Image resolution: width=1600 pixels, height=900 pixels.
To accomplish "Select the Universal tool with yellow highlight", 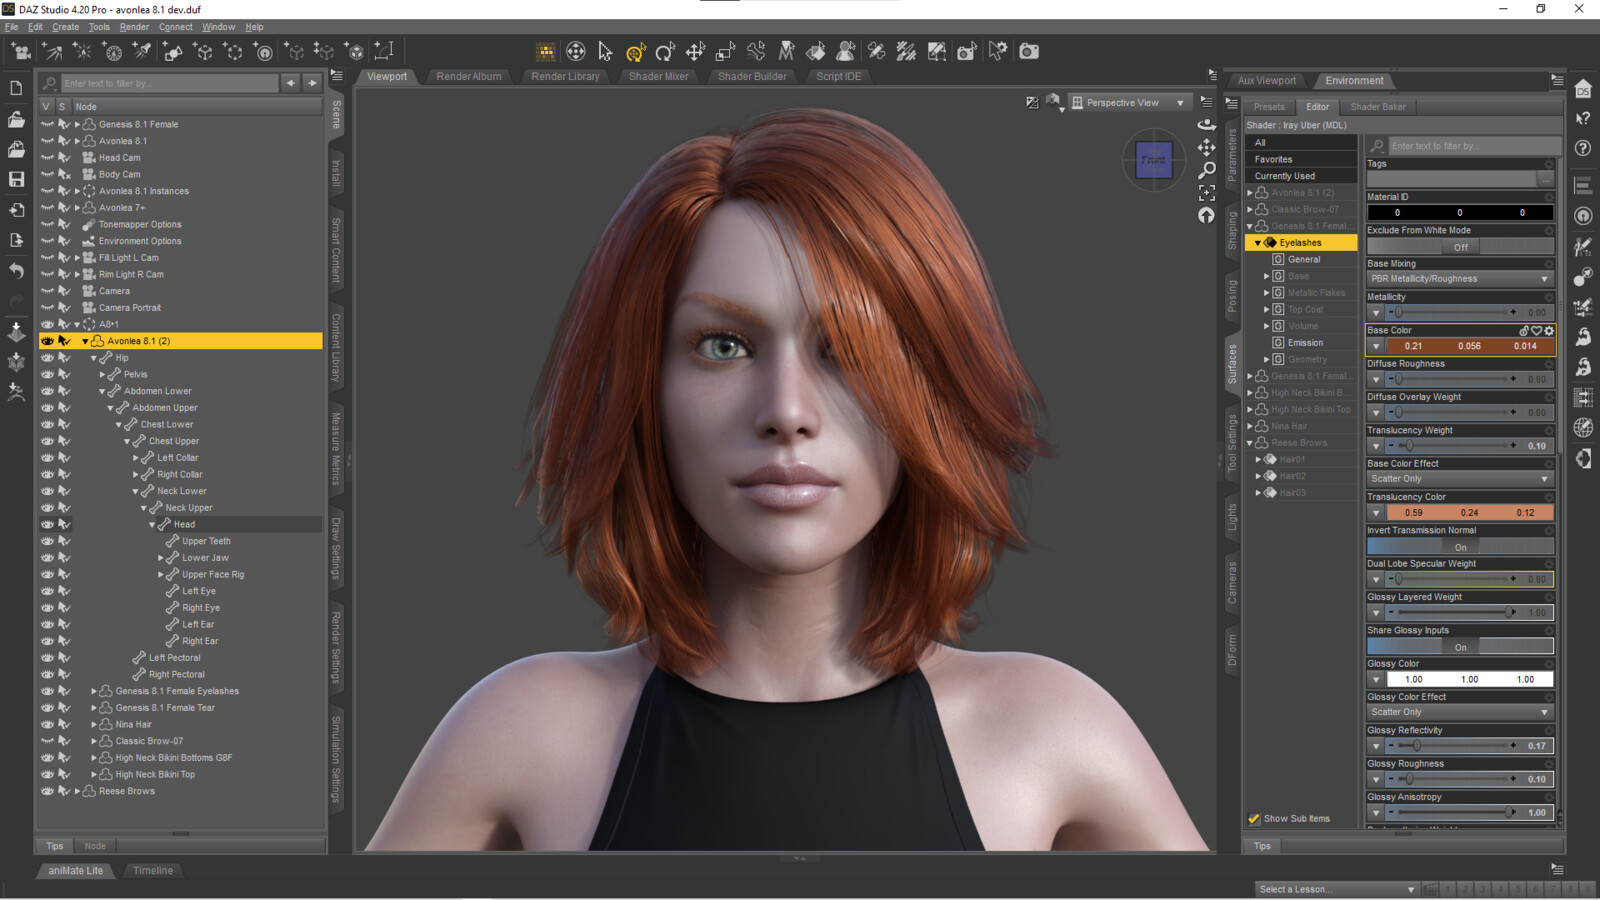I will [635, 51].
